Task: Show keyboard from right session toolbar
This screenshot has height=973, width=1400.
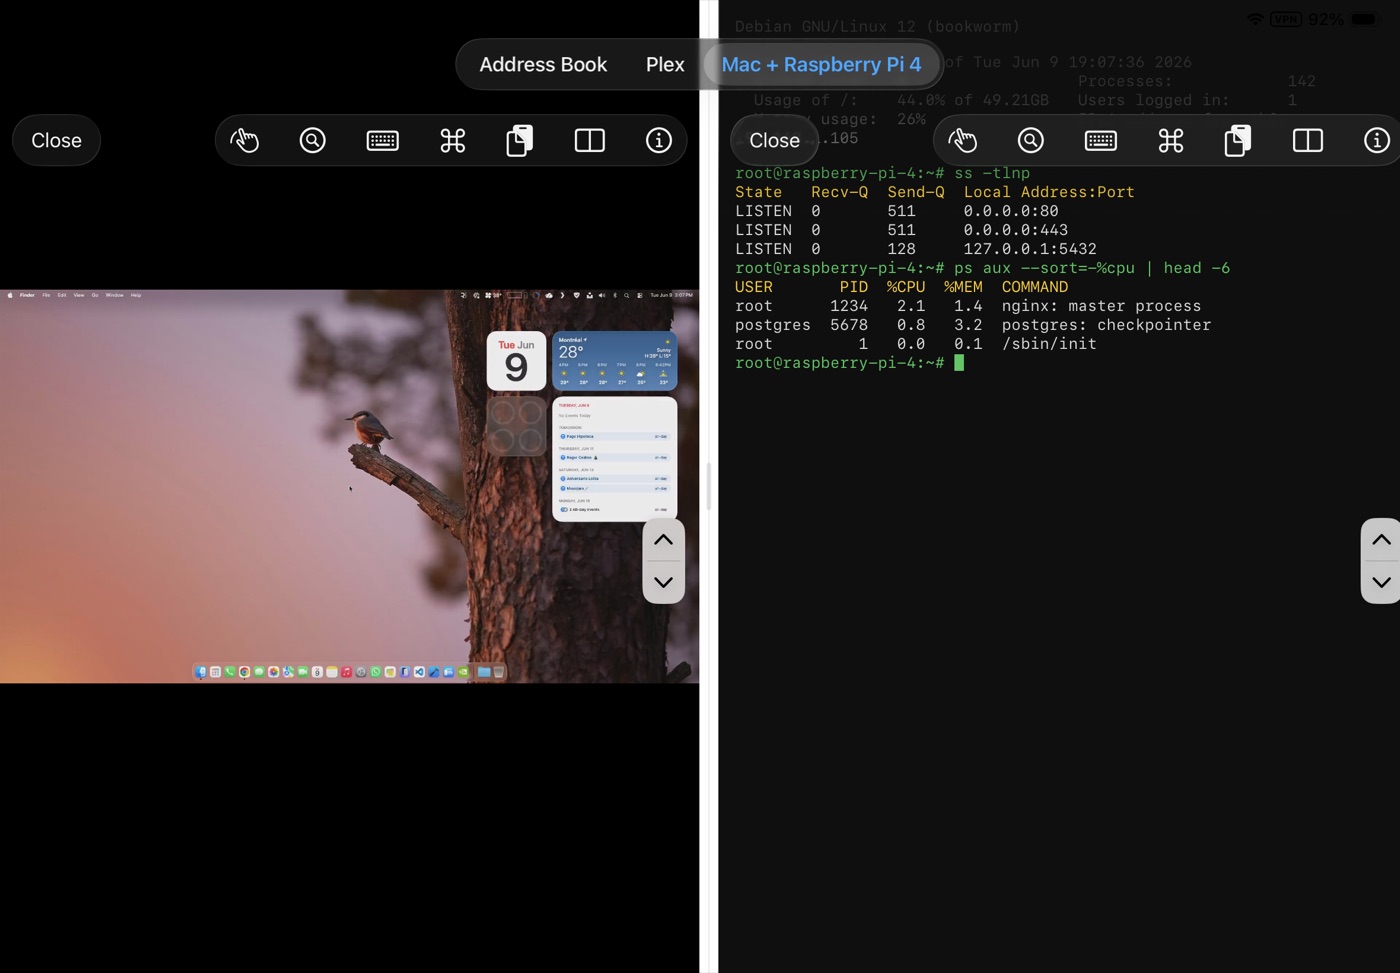Action: (1101, 140)
